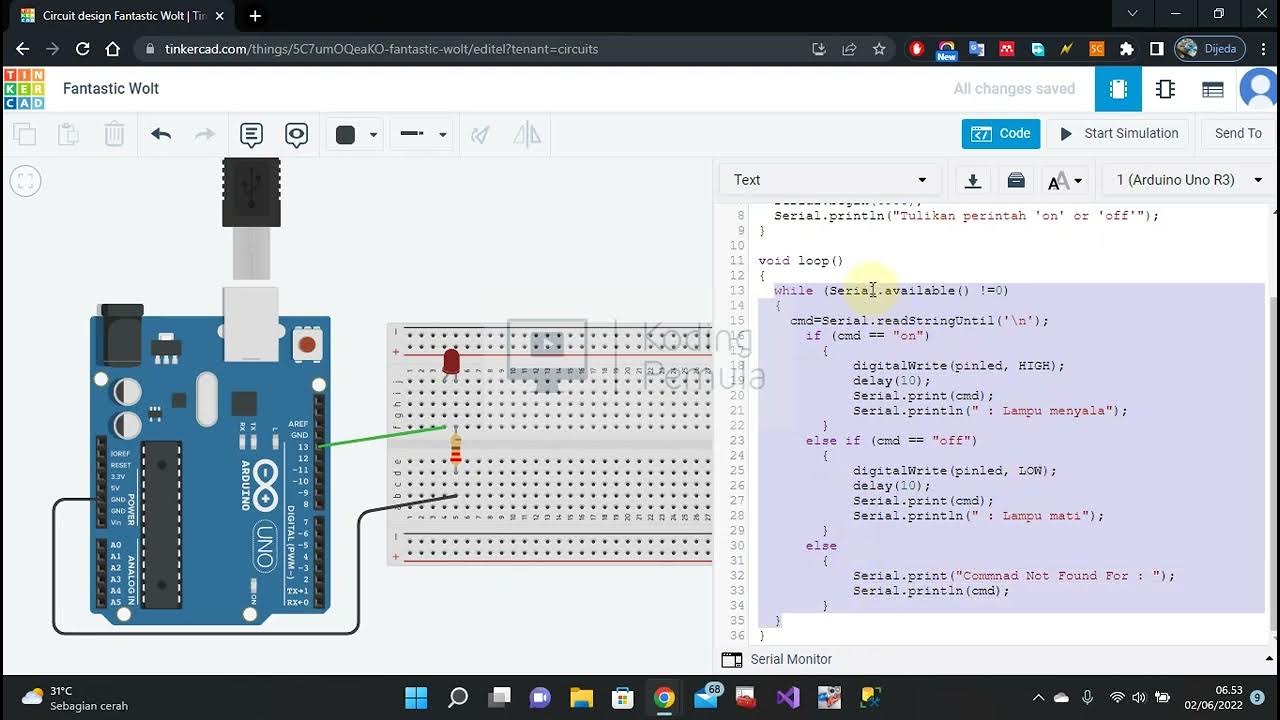The width and height of the screenshot is (1280, 720).
Task: Open File Explorer from taskbar
Action: (x=581, y=697)
